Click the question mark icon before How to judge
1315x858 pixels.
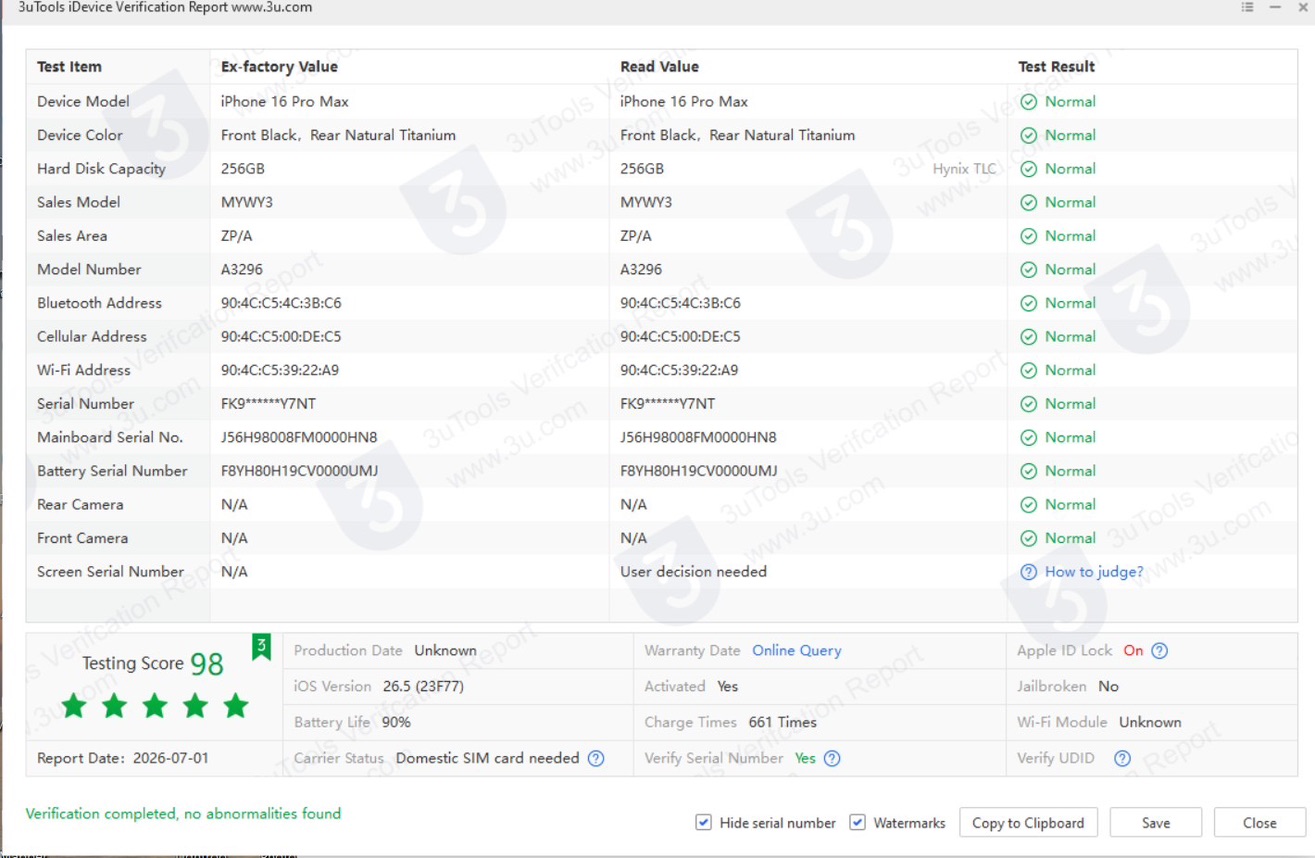[x=1028, y=572]
